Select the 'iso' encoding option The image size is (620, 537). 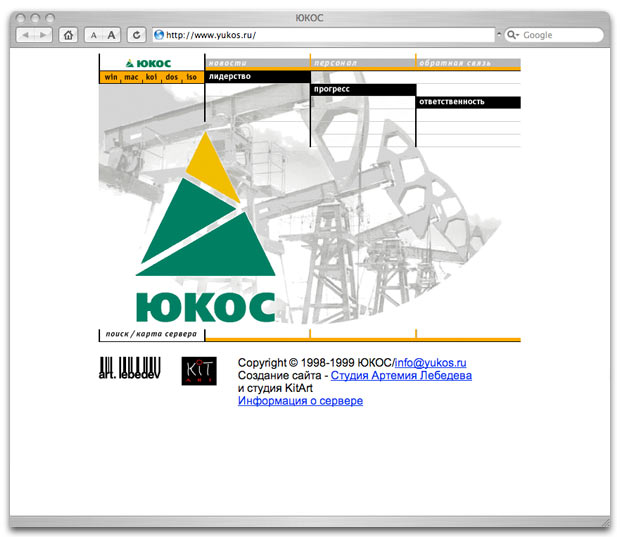point(190,77)
